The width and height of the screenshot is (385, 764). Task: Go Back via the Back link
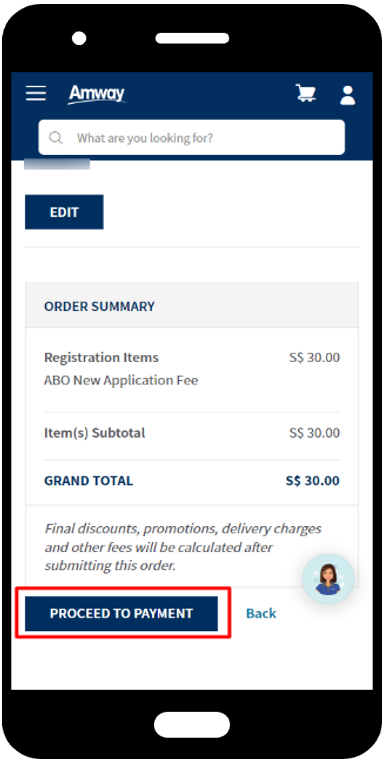[261, 613]
